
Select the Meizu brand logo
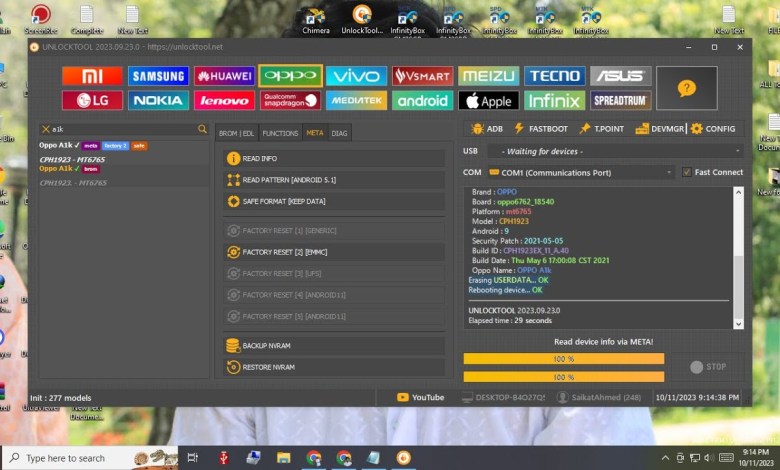click(x=488, y=76)
